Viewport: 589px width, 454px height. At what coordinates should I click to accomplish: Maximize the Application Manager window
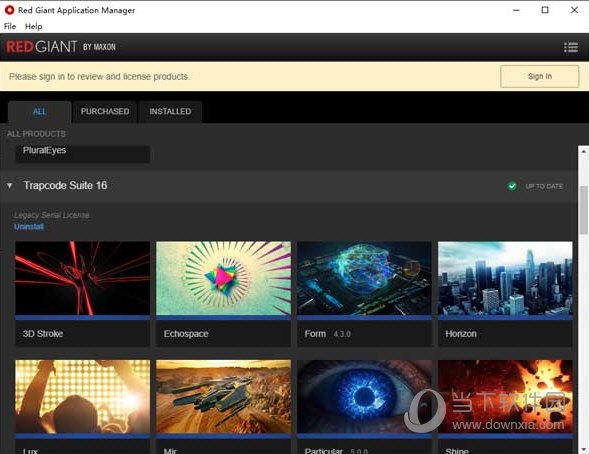pyautogui.click(x=545, y=10)
